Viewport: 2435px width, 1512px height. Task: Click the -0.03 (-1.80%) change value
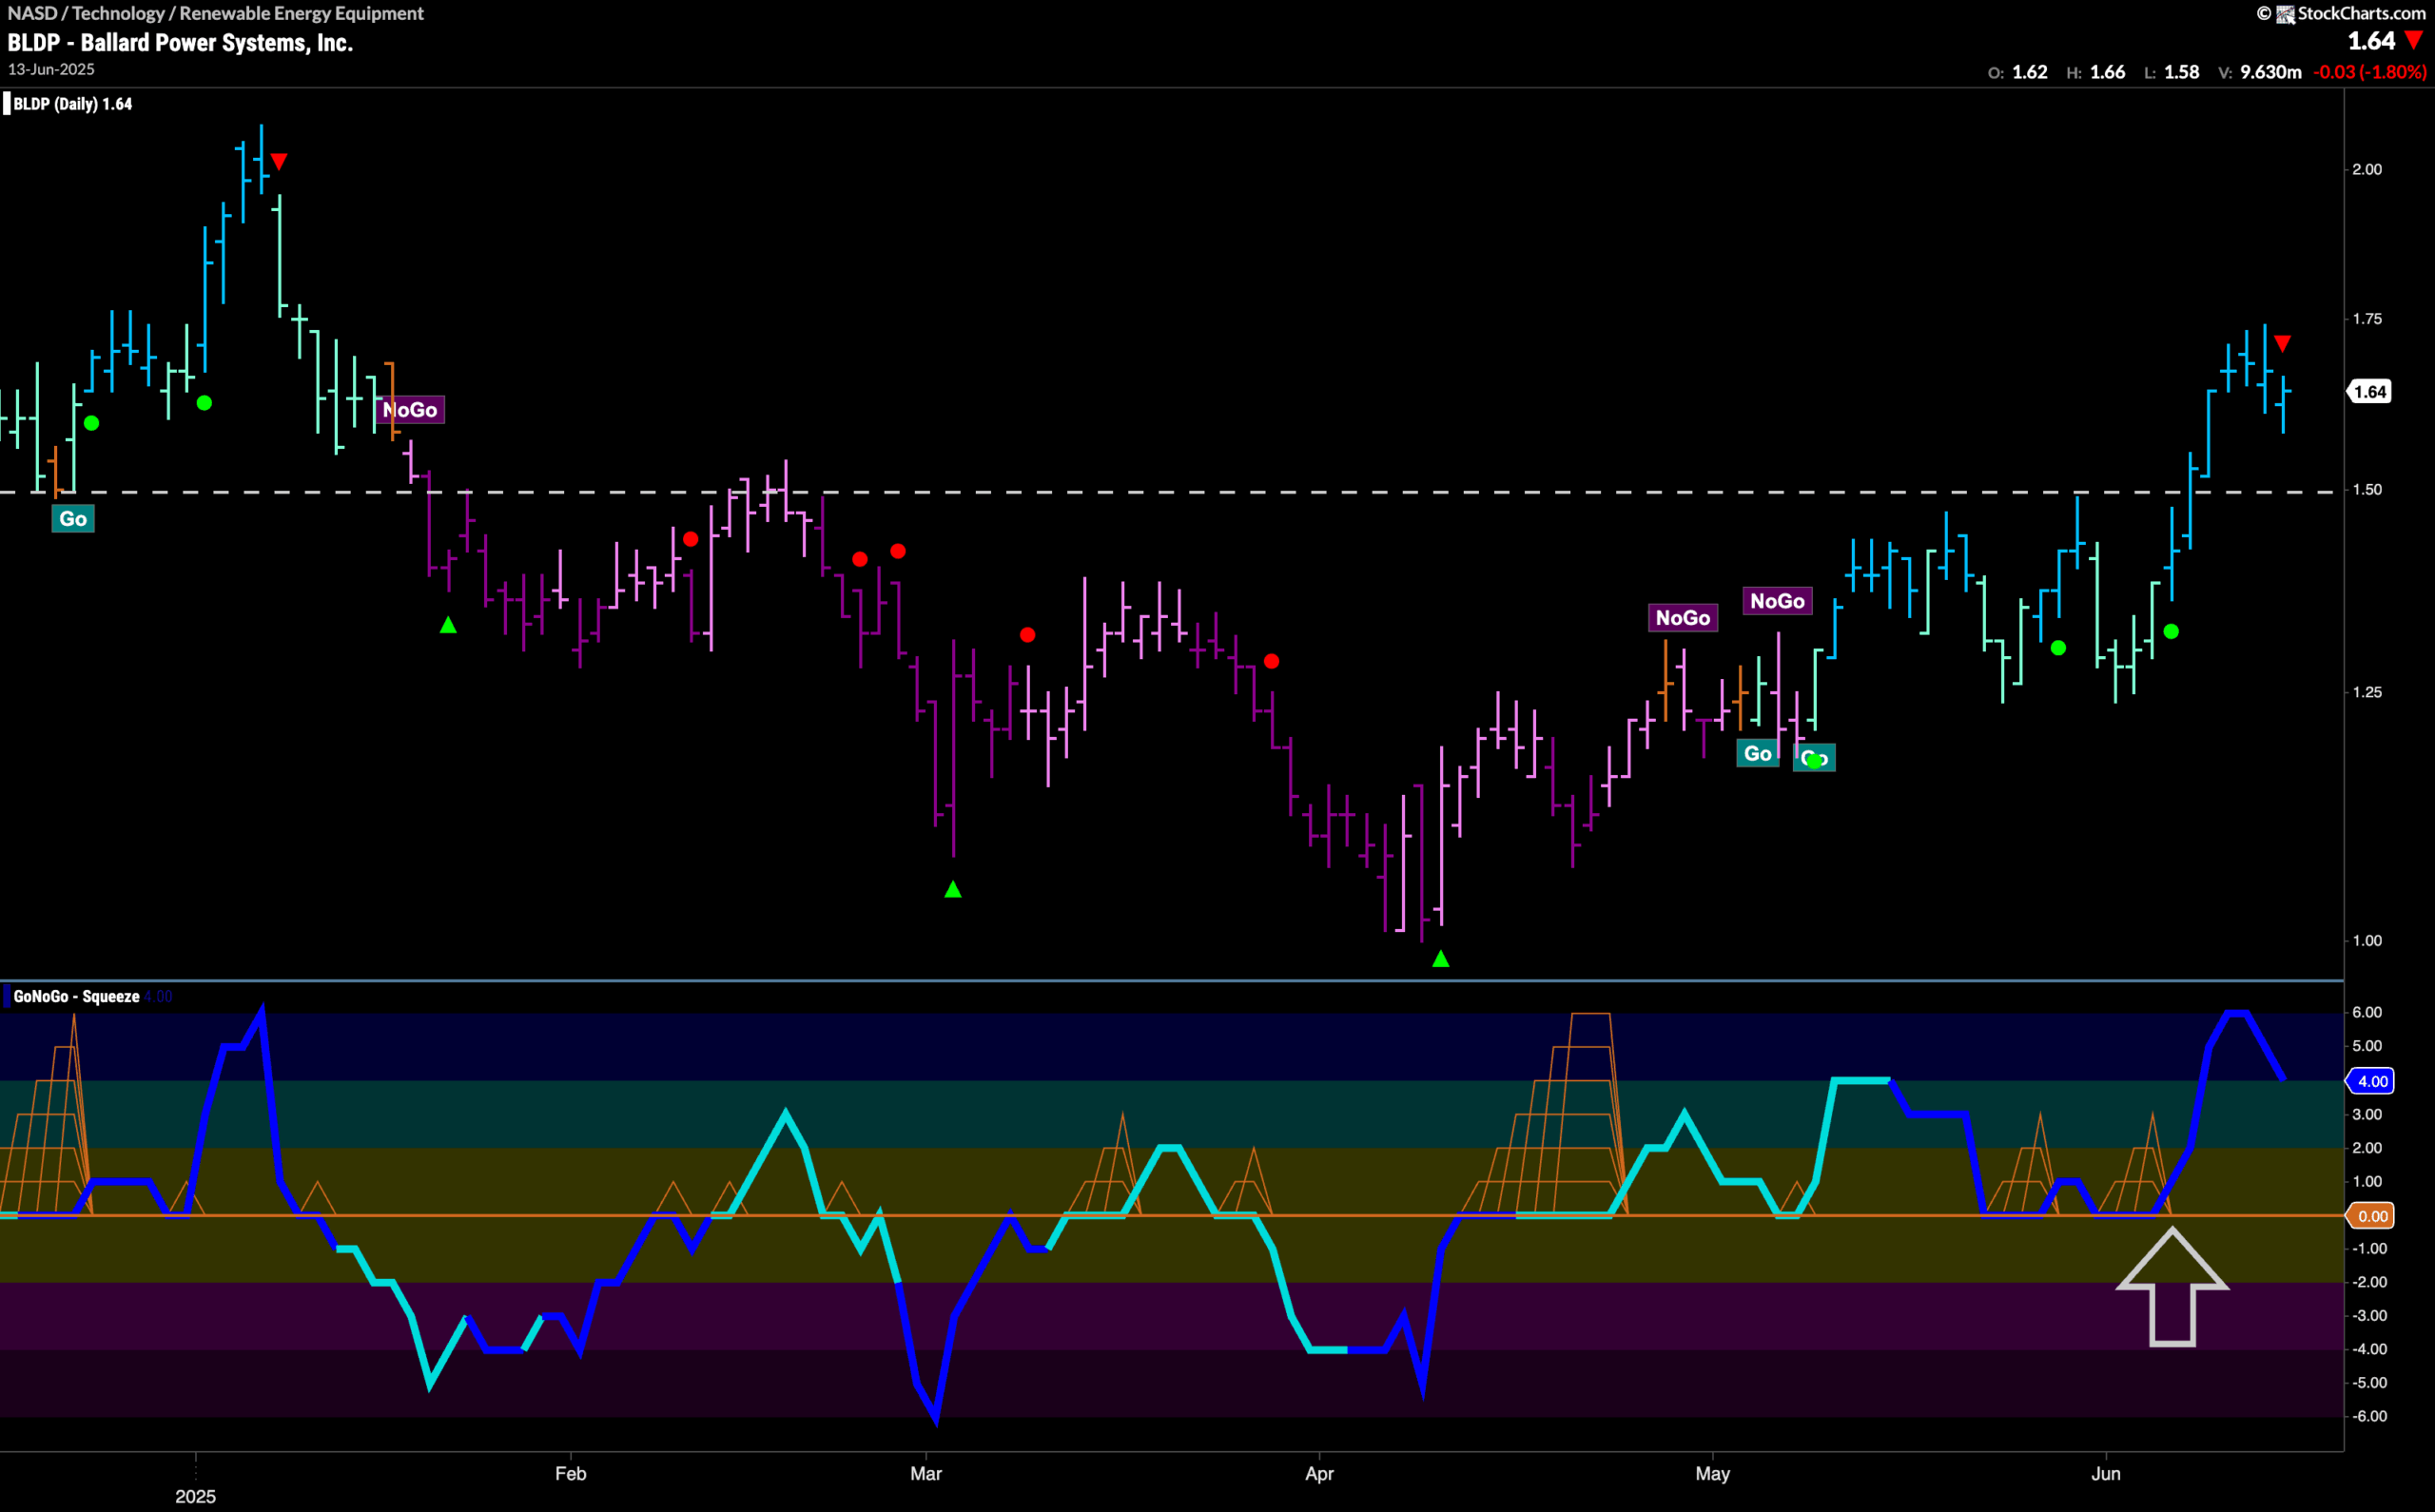pos(2370,72)
